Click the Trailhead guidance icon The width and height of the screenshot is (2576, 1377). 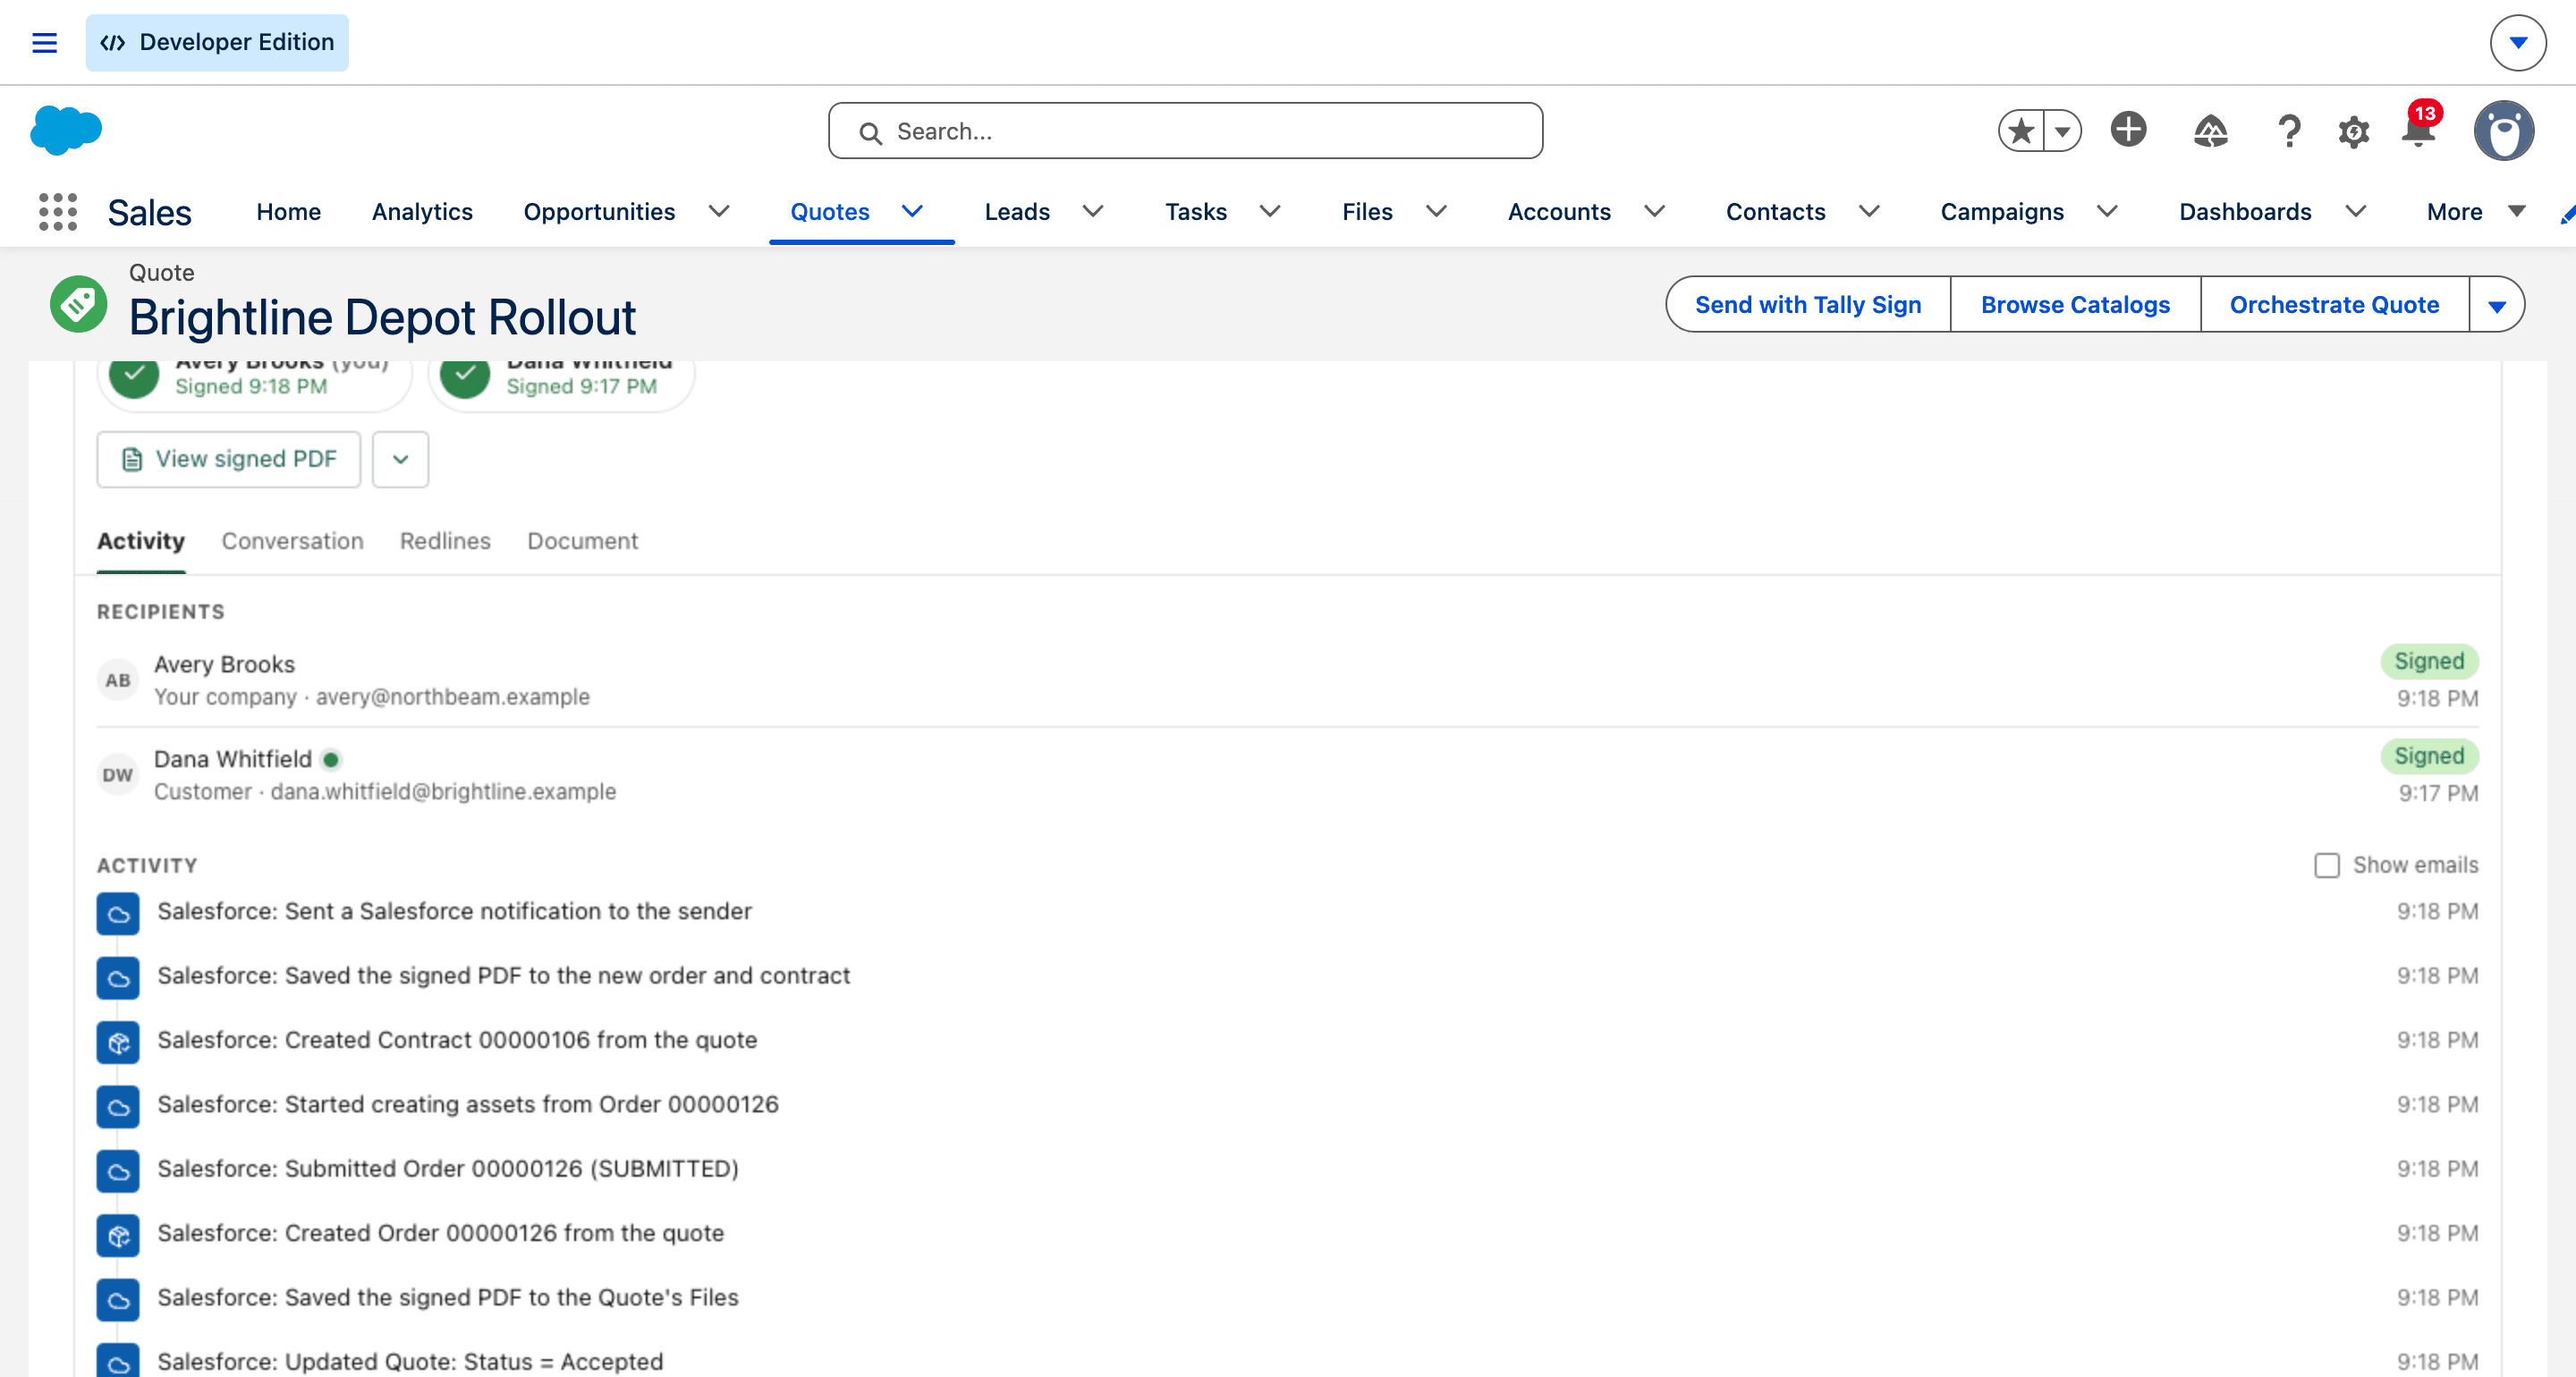(2210, 131)
